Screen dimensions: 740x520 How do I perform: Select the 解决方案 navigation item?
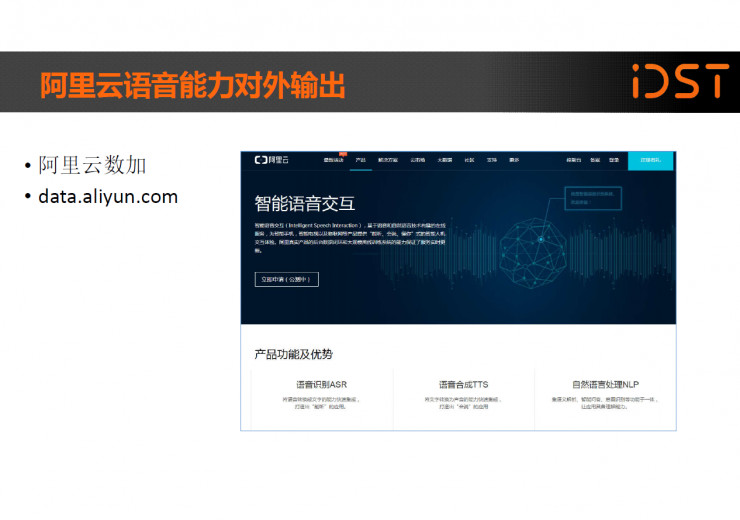click(x=388, y=160)
